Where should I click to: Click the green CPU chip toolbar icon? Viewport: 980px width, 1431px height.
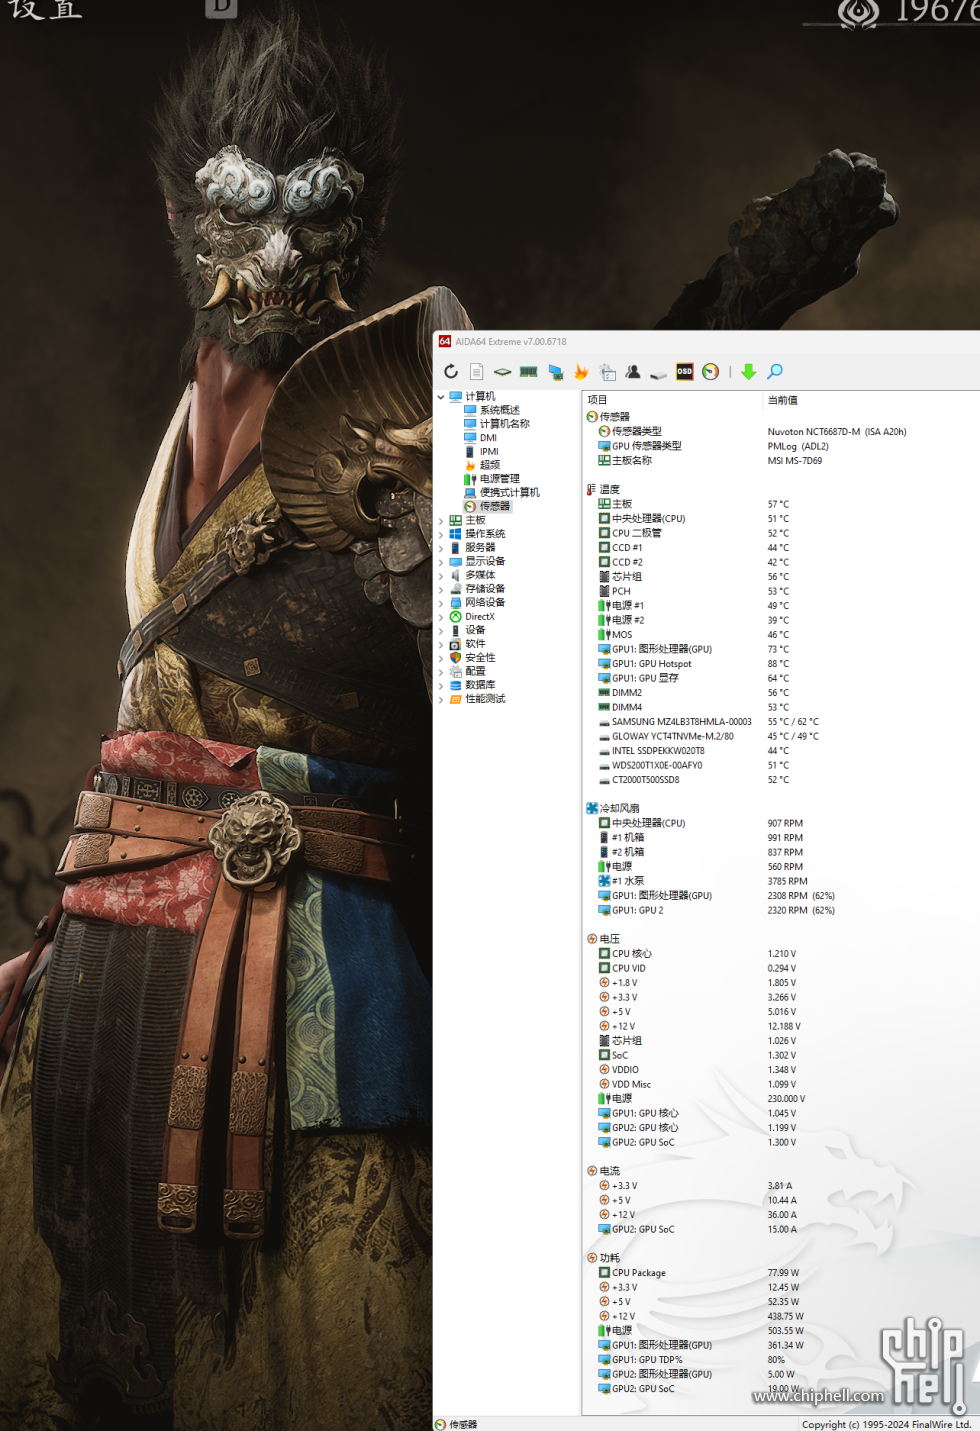pos(503,372)
